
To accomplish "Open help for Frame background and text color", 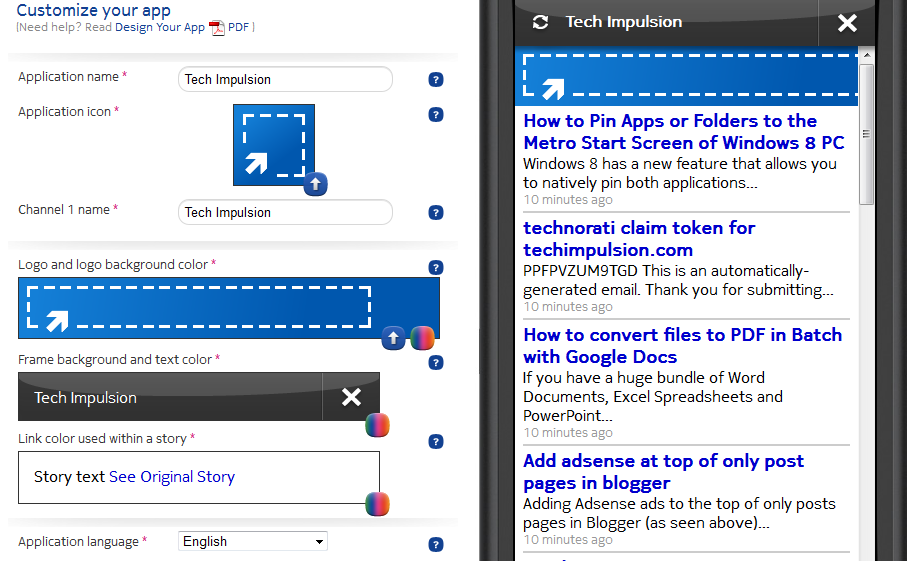I will pyautogui.click(x=436, y=363).
